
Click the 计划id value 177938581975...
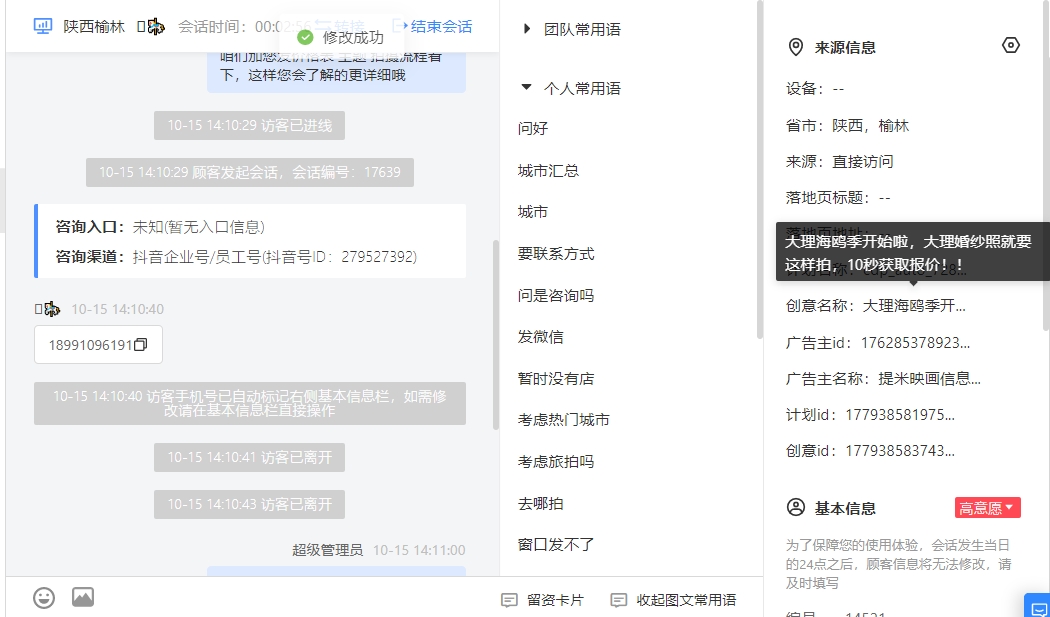900,415
